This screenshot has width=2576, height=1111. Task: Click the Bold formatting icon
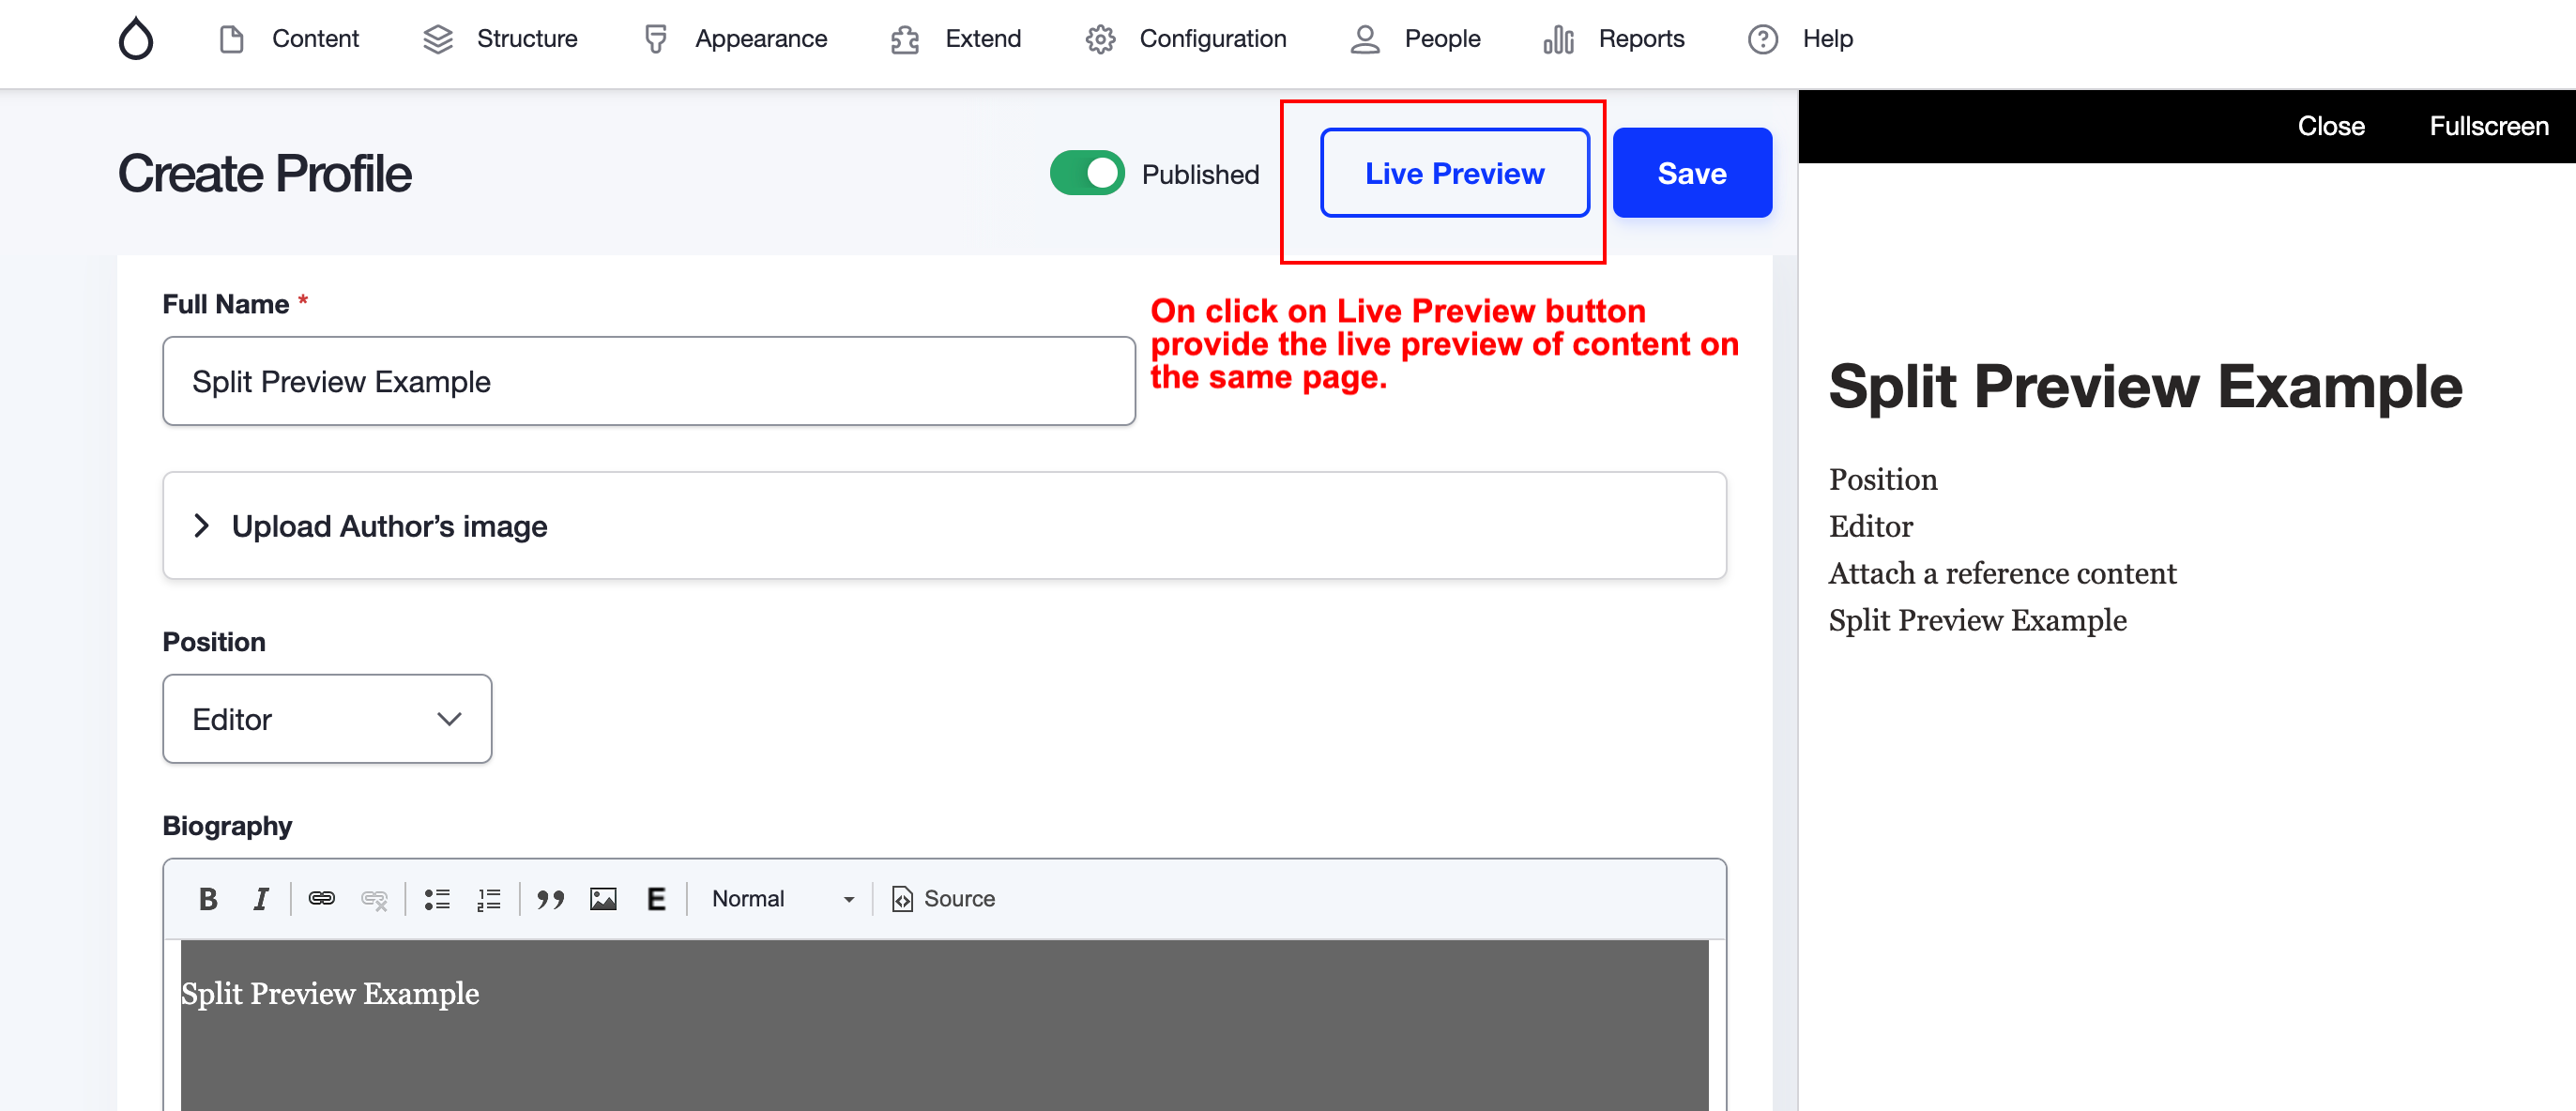click(208, 898)
